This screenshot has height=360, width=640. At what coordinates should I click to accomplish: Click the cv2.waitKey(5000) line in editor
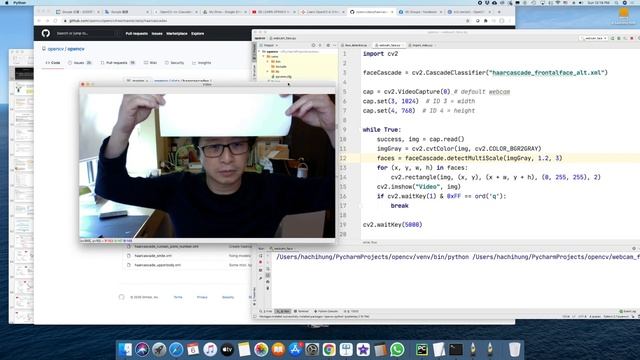click(x=393, y=225)
